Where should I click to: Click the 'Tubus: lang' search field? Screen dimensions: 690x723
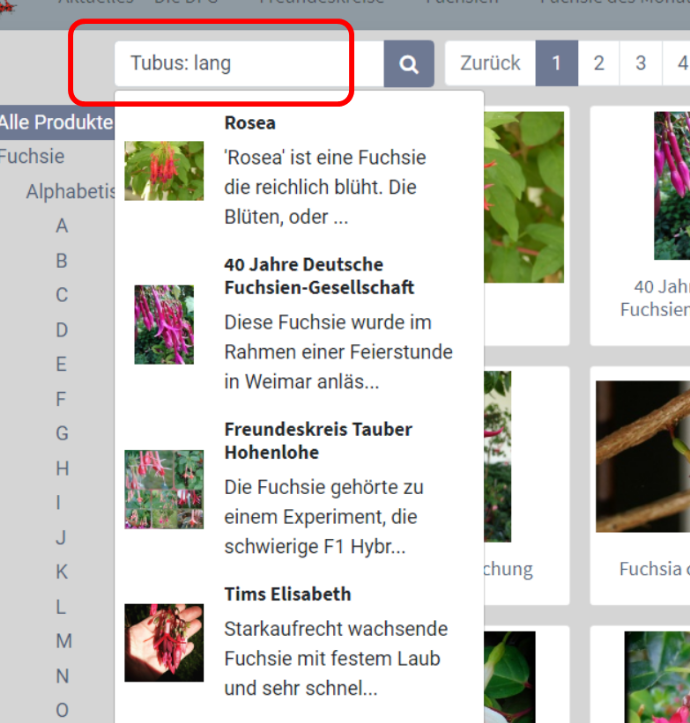[x=248, y=64]
